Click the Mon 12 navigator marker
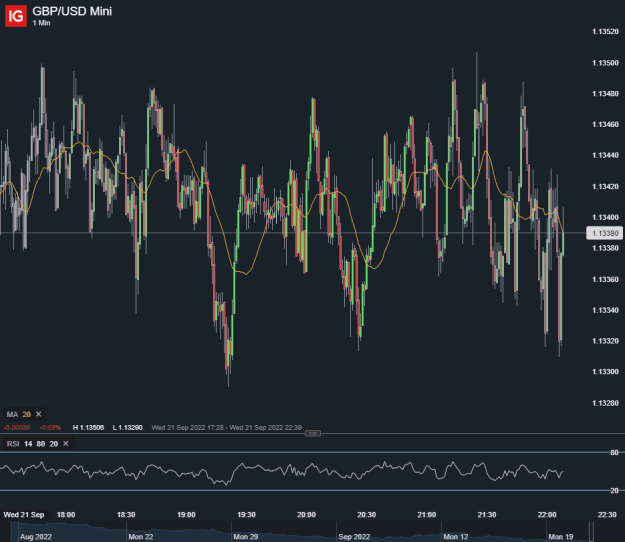The width and height of the screenshot is (625, 542). 456,537
